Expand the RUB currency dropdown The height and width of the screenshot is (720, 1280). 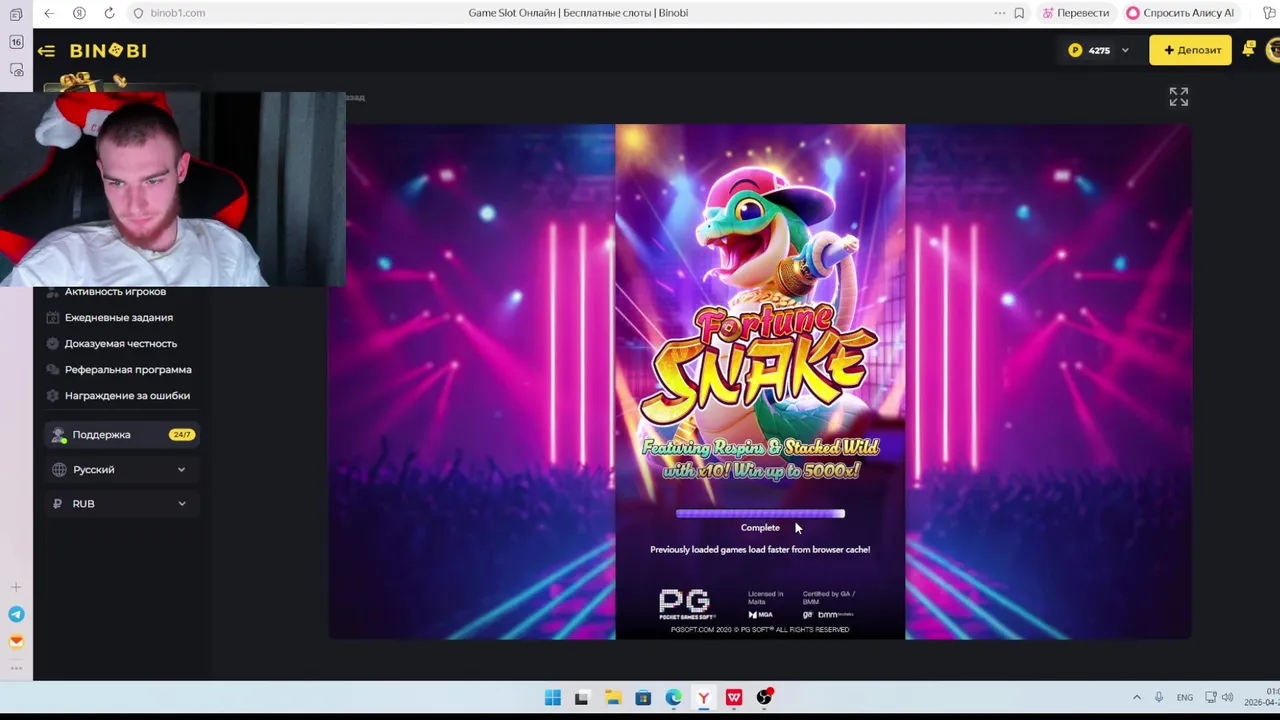point(121,503)
